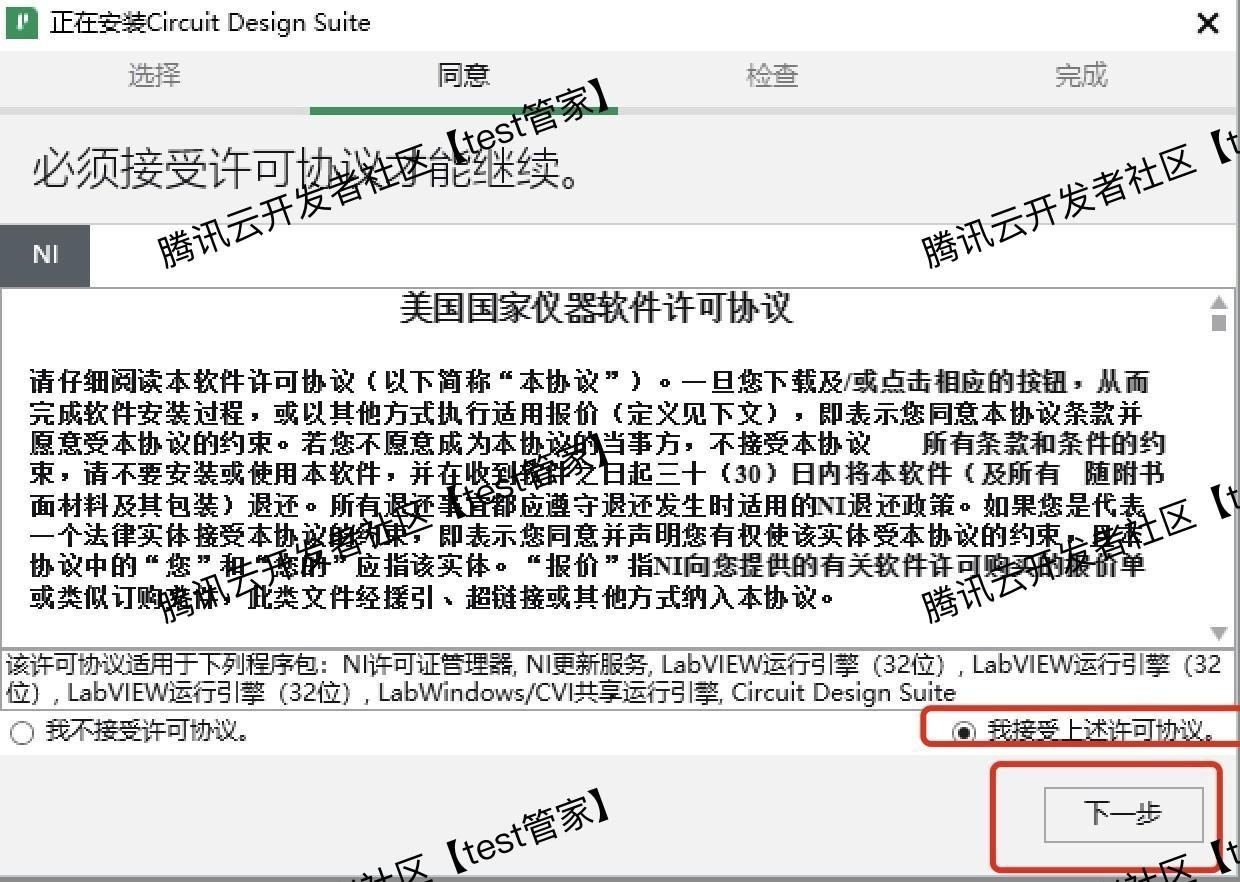Click the 同意 step tab
1240x882 pixels.
(463, 75)
